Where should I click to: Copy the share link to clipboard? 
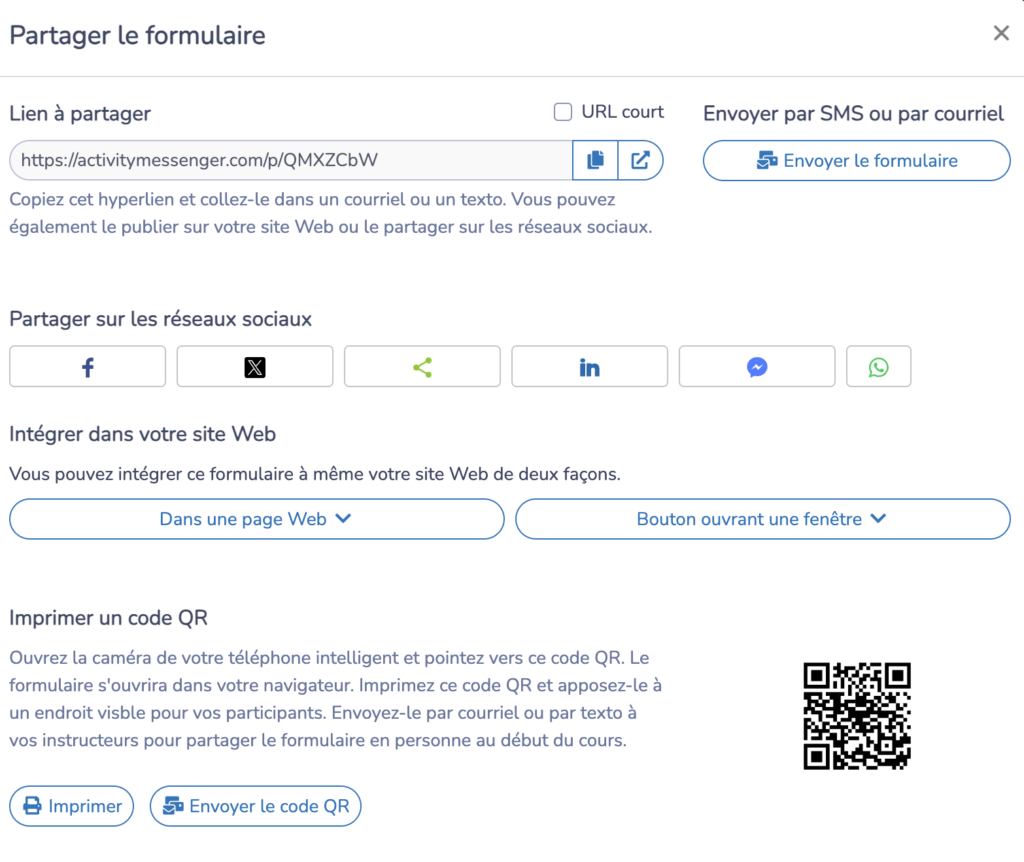click(595, 160)
